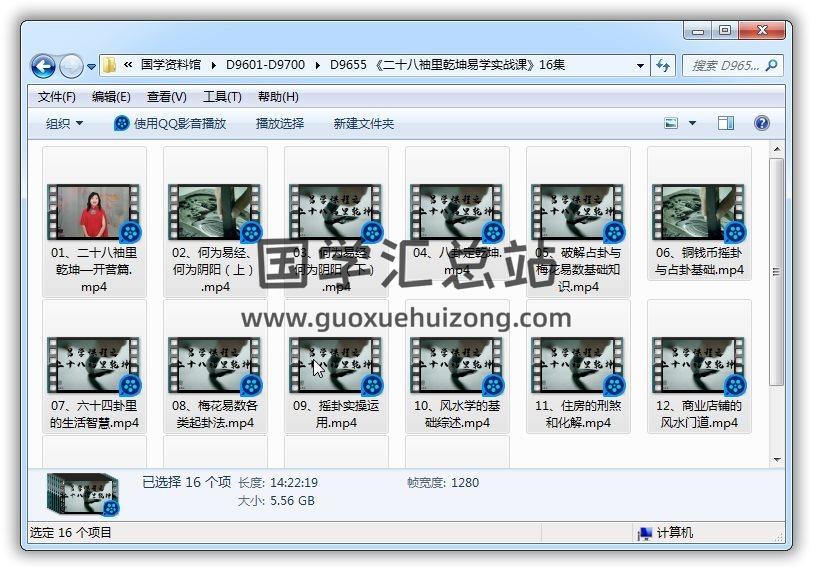Open the recent pages dropdown arrow

tap(92, 67)
